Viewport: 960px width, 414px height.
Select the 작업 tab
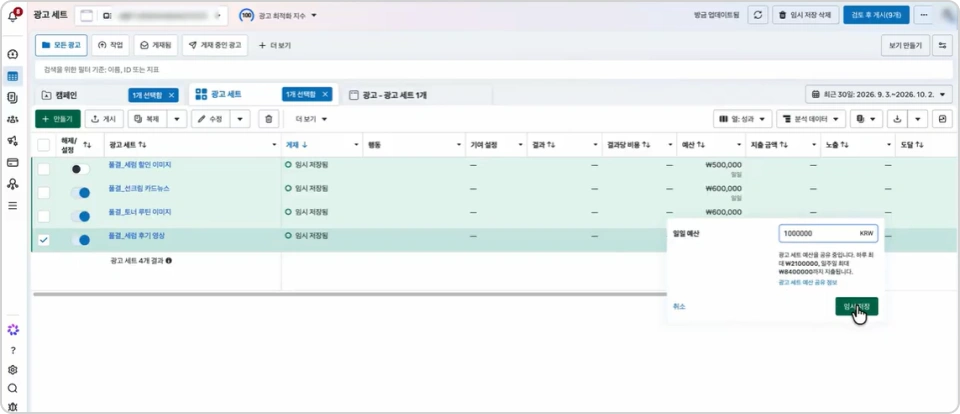pos(110,45)
